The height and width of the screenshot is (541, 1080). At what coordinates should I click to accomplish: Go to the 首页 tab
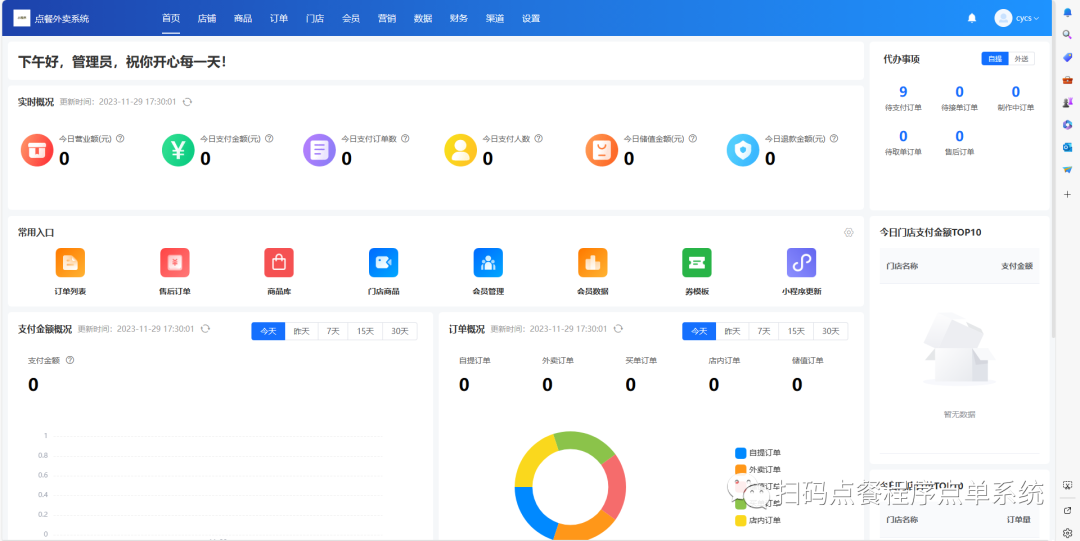(171, 19)
